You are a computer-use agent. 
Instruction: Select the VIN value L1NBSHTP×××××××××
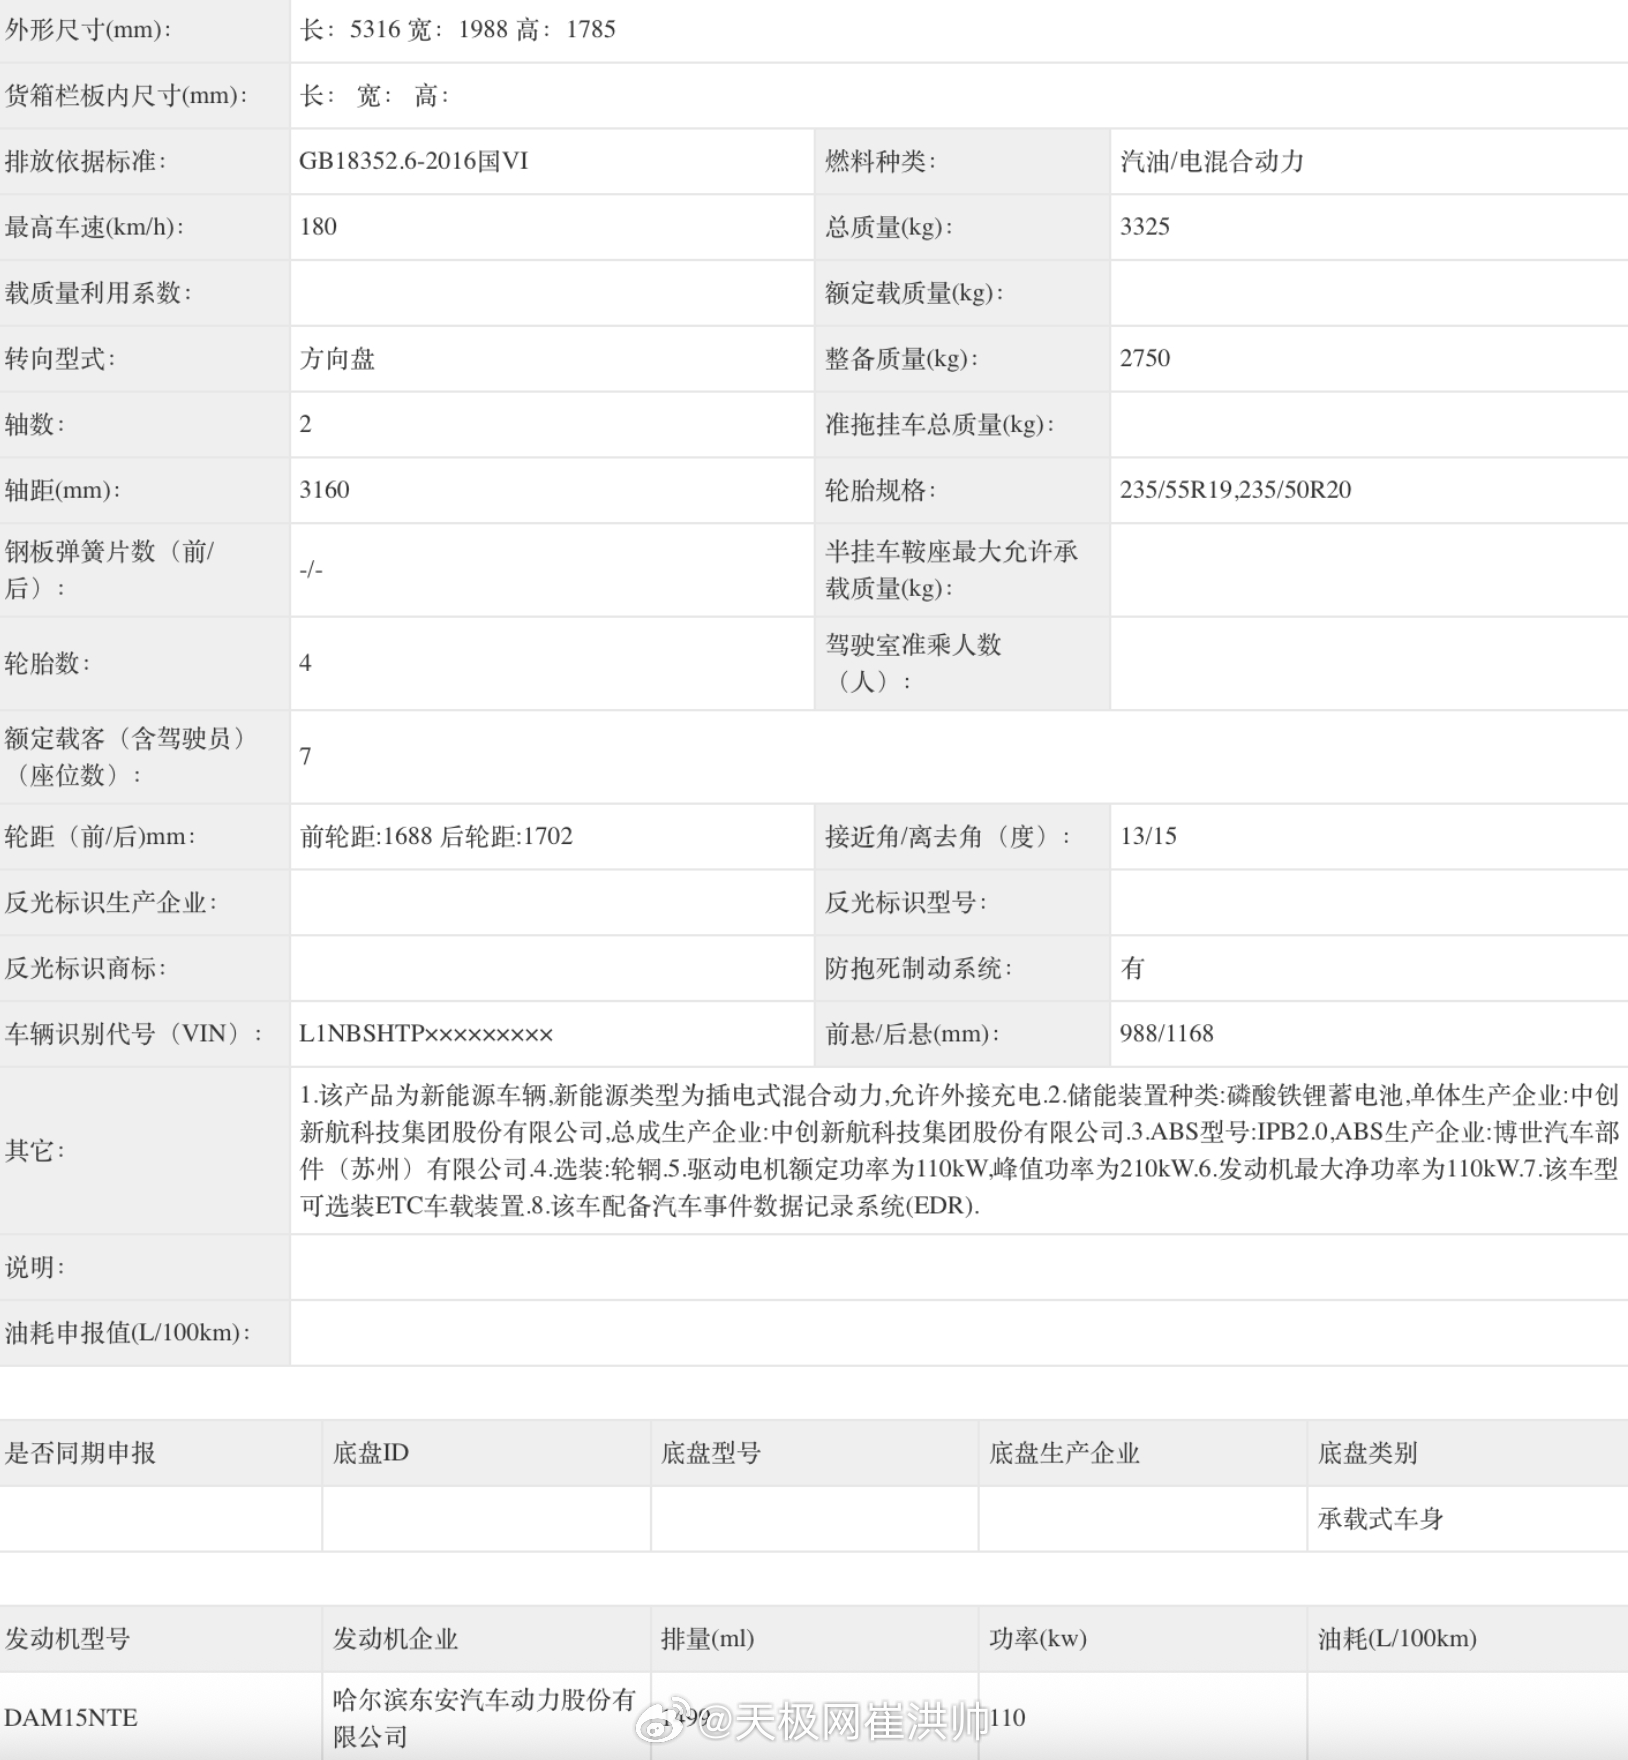(426, 1034)
